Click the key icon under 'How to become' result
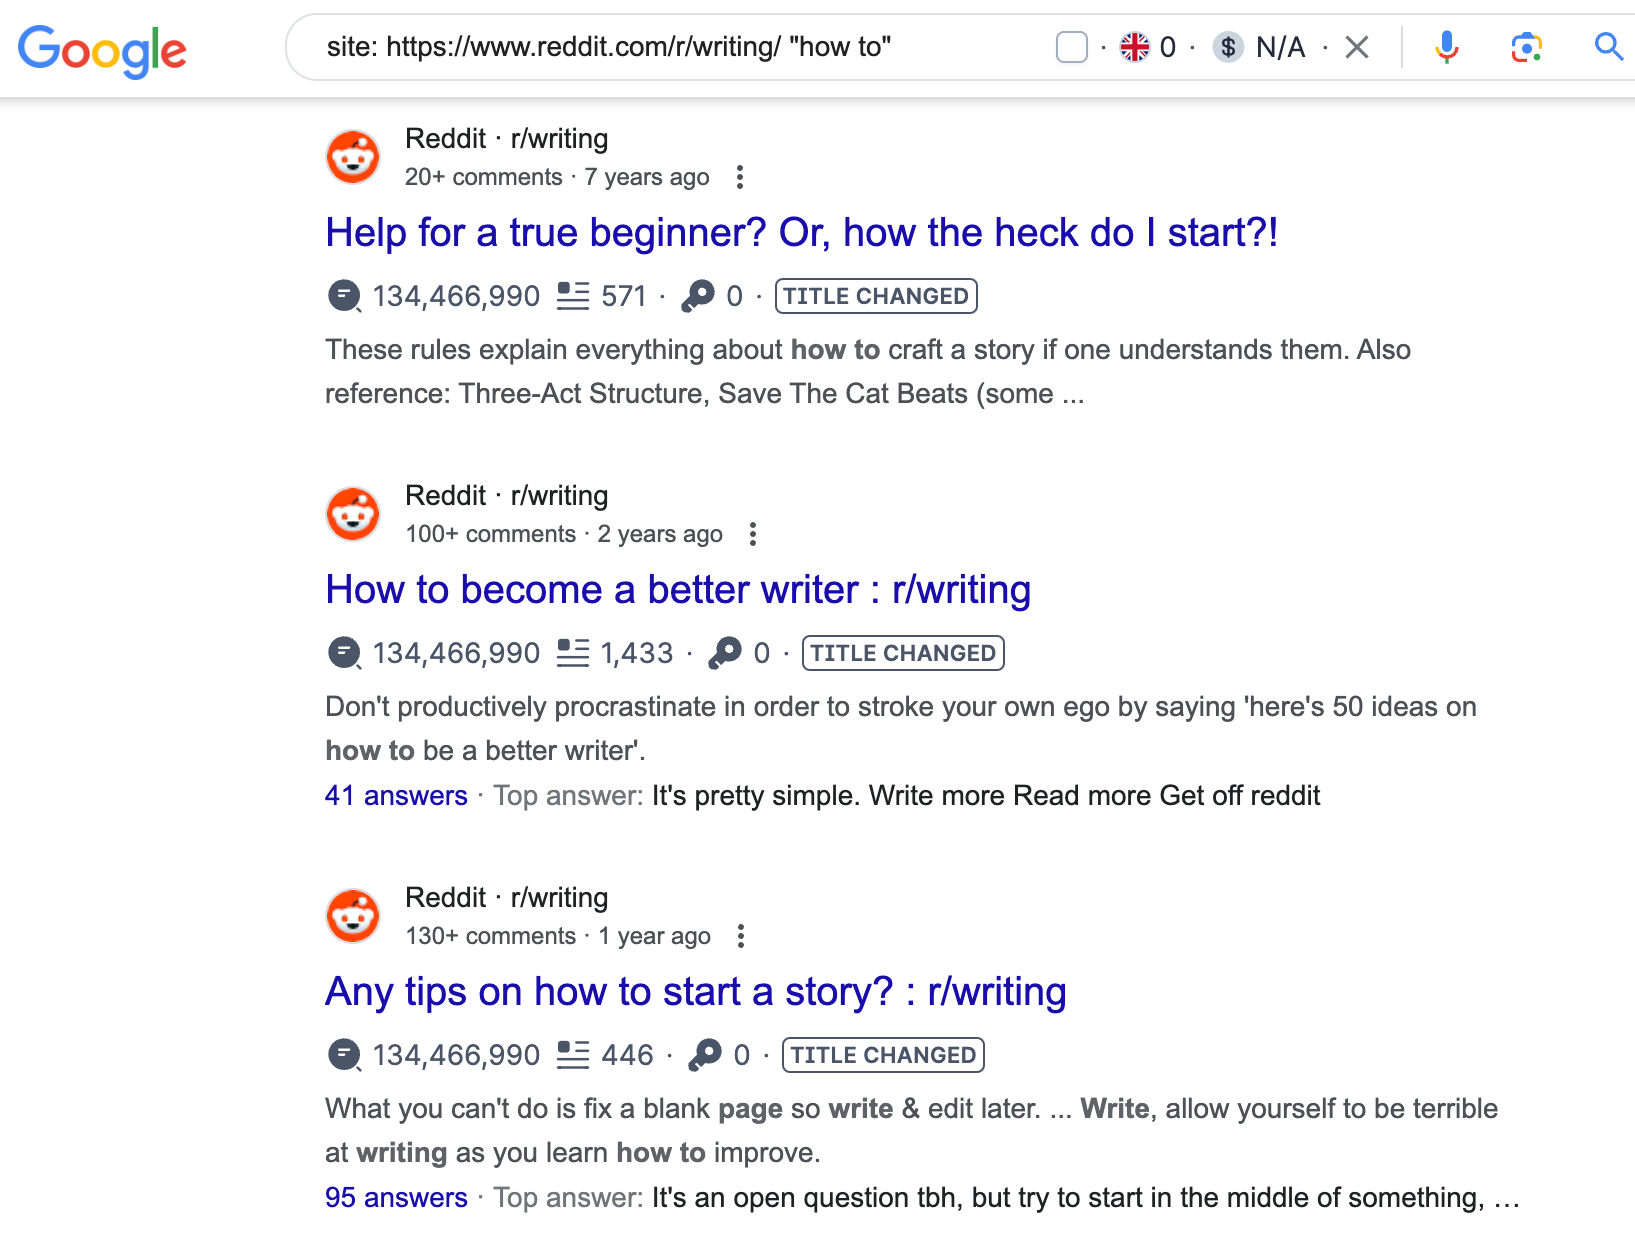Viewport: 1635px width, 1249px height. click(725, 653)
